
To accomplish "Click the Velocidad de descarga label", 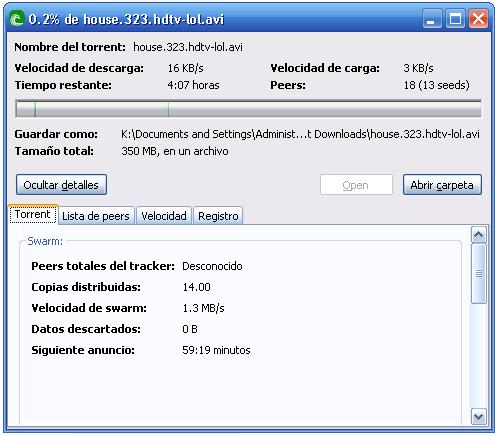I will point(79,68).
